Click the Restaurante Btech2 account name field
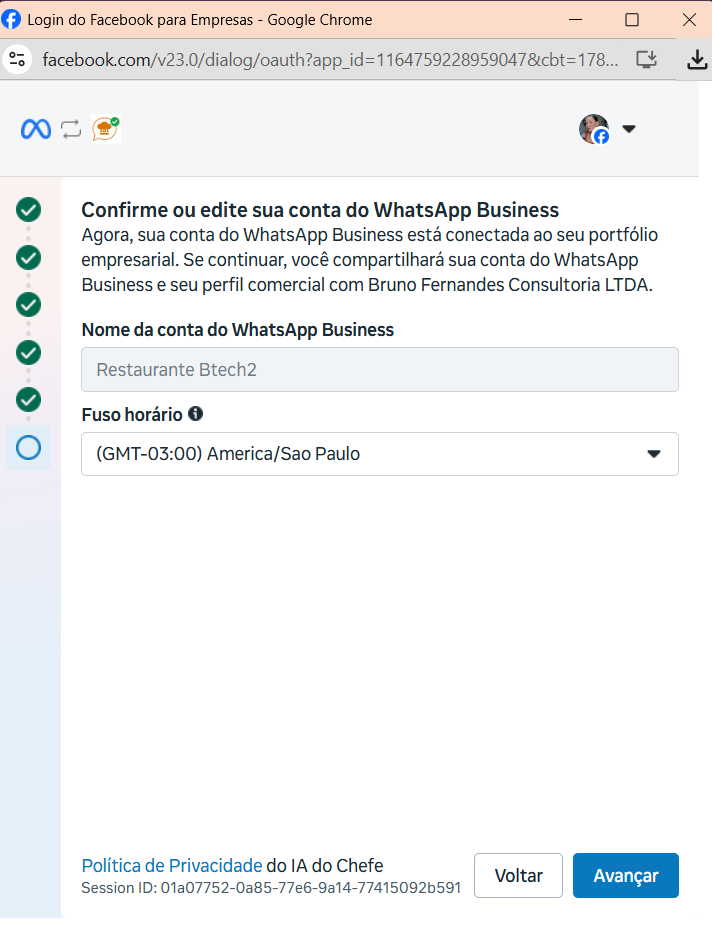 click(x=379, y=369)
